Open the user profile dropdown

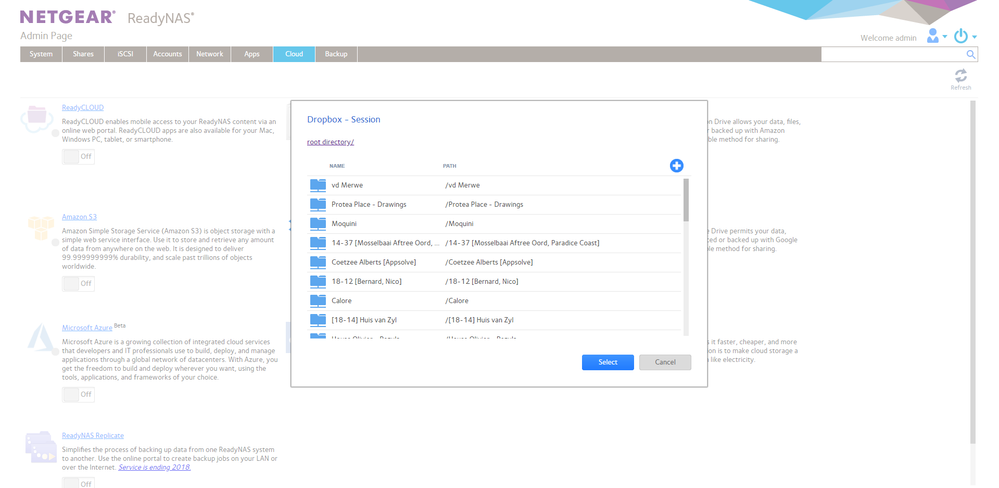[936, 36]
